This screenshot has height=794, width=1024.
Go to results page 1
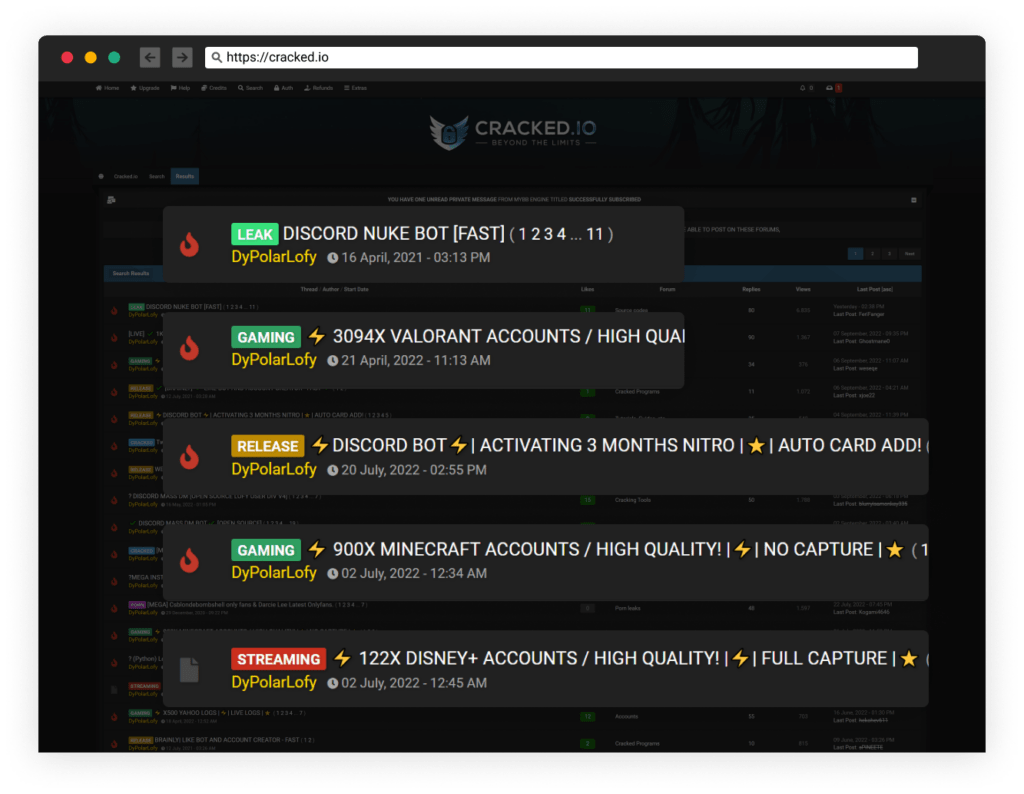coord(856,254)
